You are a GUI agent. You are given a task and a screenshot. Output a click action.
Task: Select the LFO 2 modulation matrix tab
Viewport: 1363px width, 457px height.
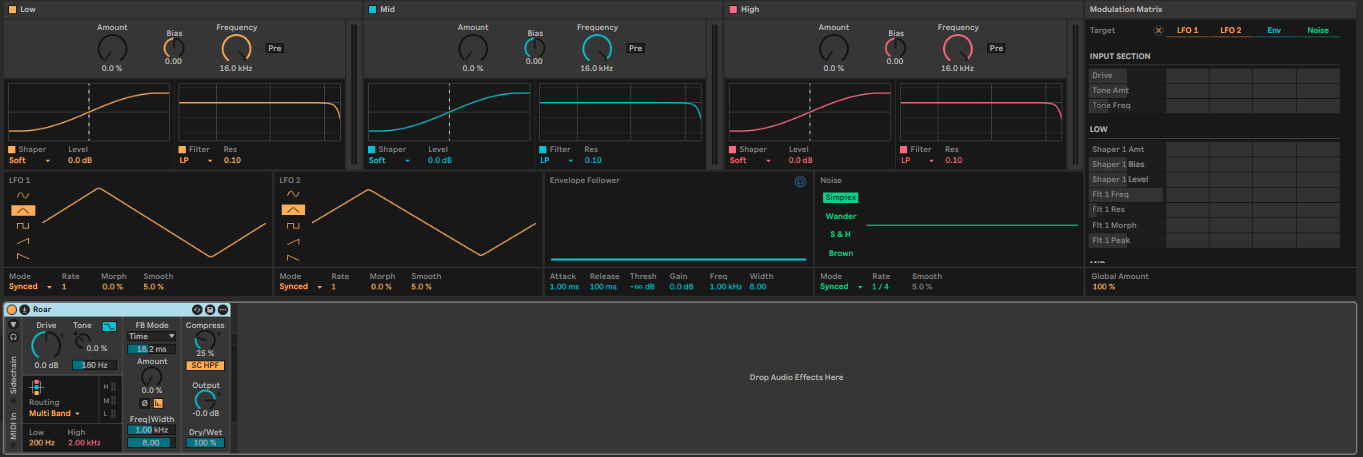(x=1230, y=31)
